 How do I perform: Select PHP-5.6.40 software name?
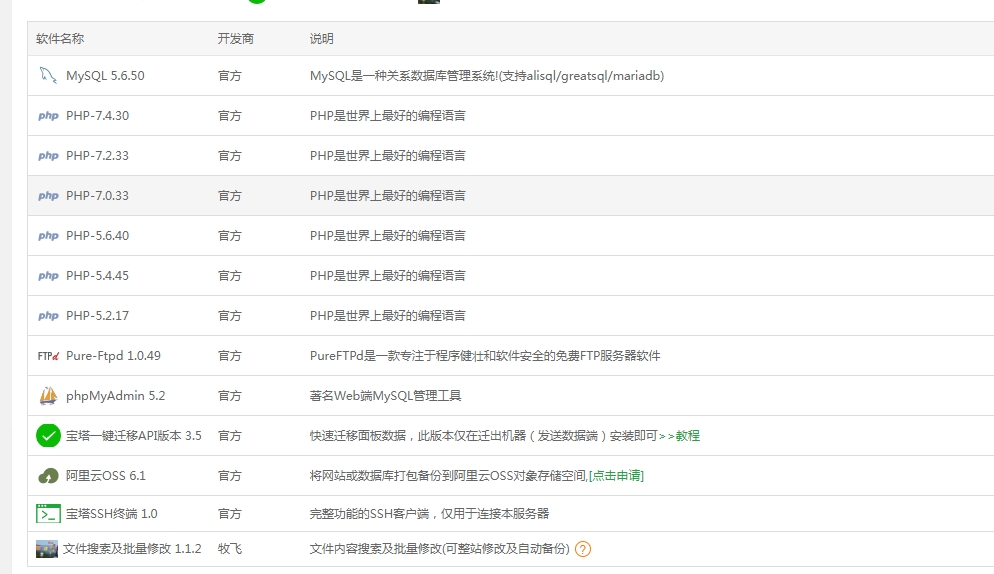point(97,235)
